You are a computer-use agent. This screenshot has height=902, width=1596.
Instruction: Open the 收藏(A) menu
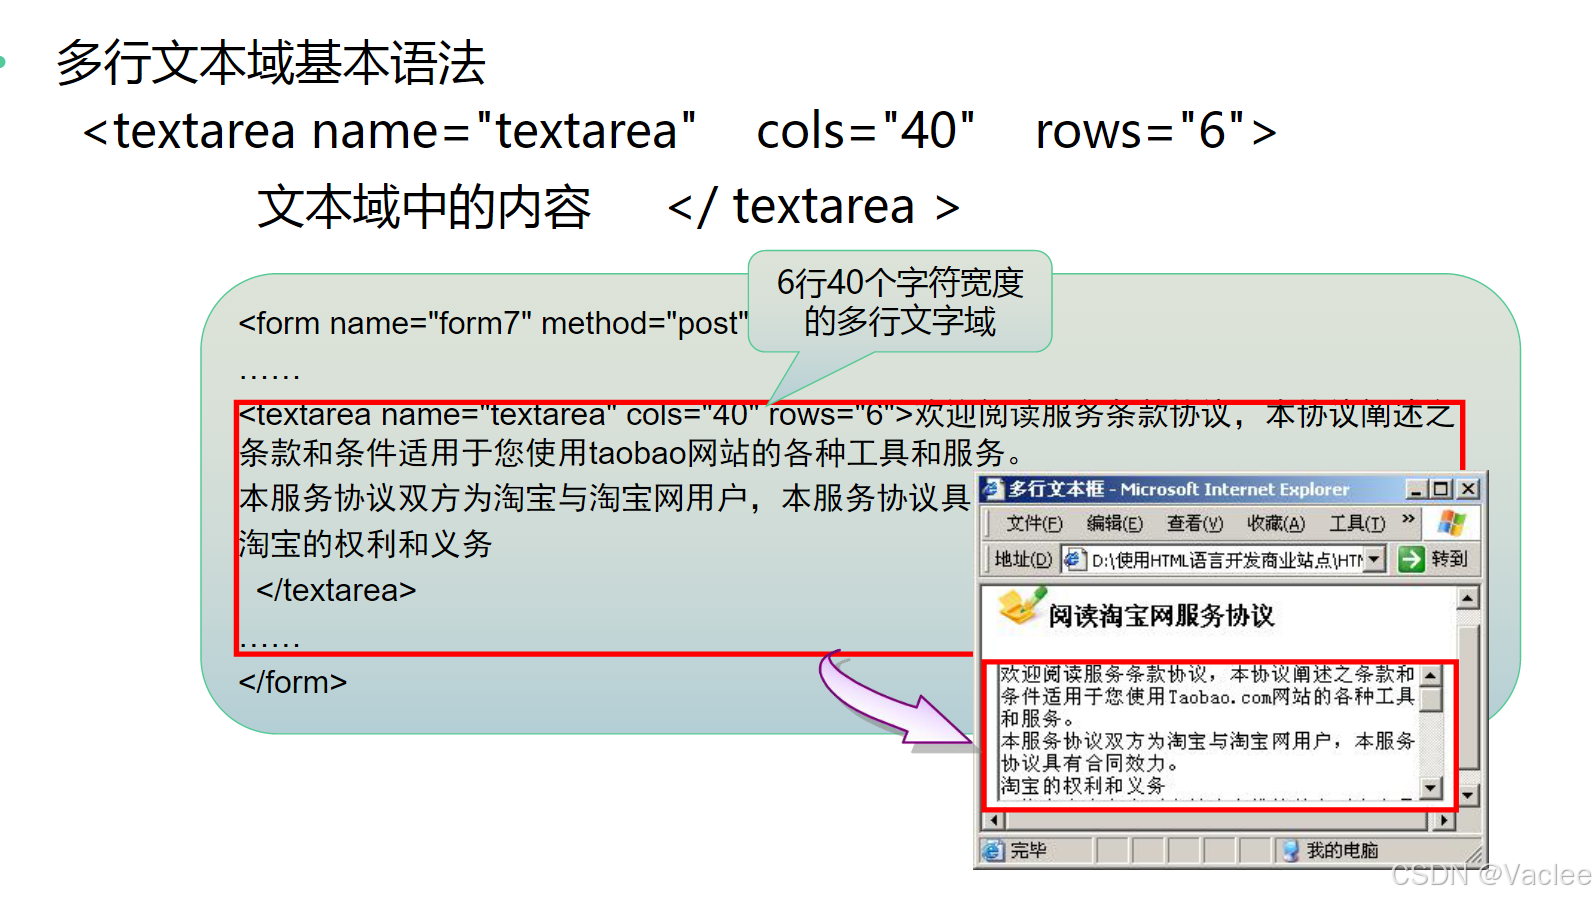pos(1275,523)
